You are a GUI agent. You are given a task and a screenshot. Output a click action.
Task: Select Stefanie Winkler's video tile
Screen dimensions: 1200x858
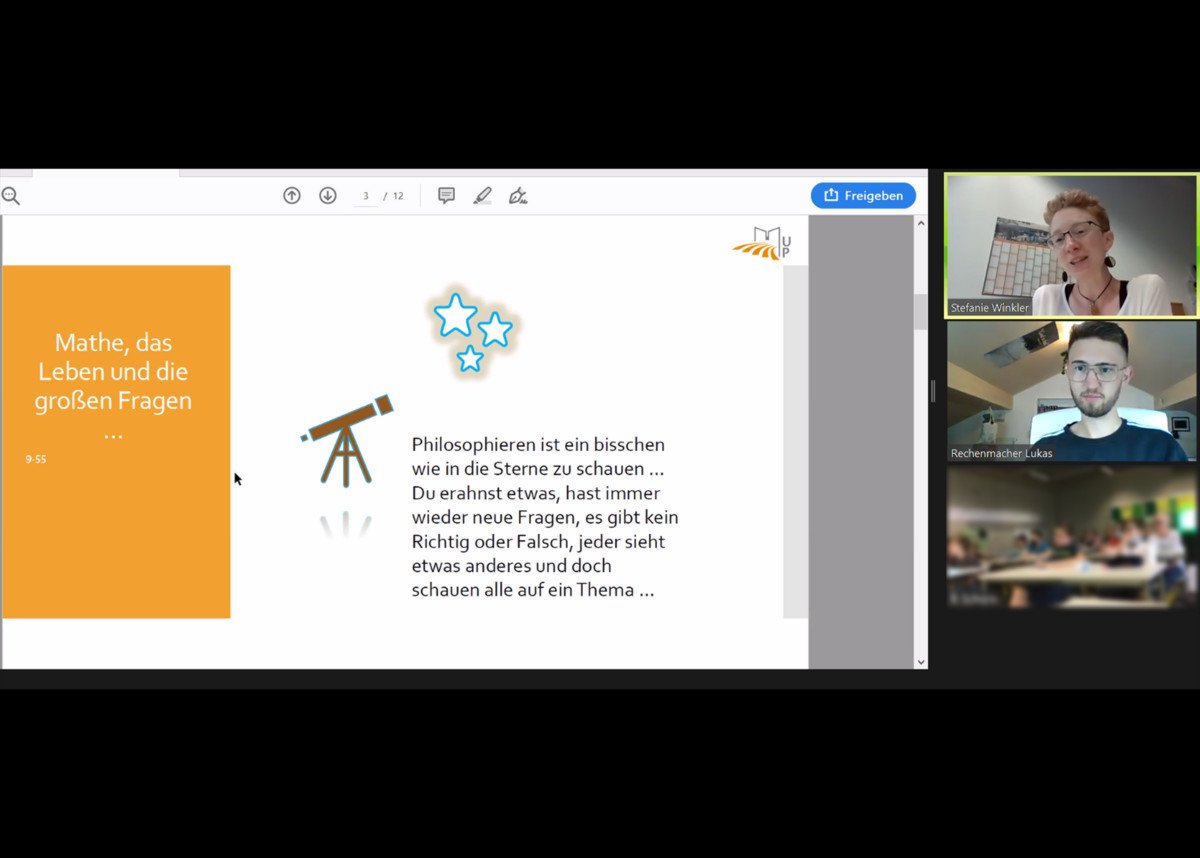point(1071,246)
